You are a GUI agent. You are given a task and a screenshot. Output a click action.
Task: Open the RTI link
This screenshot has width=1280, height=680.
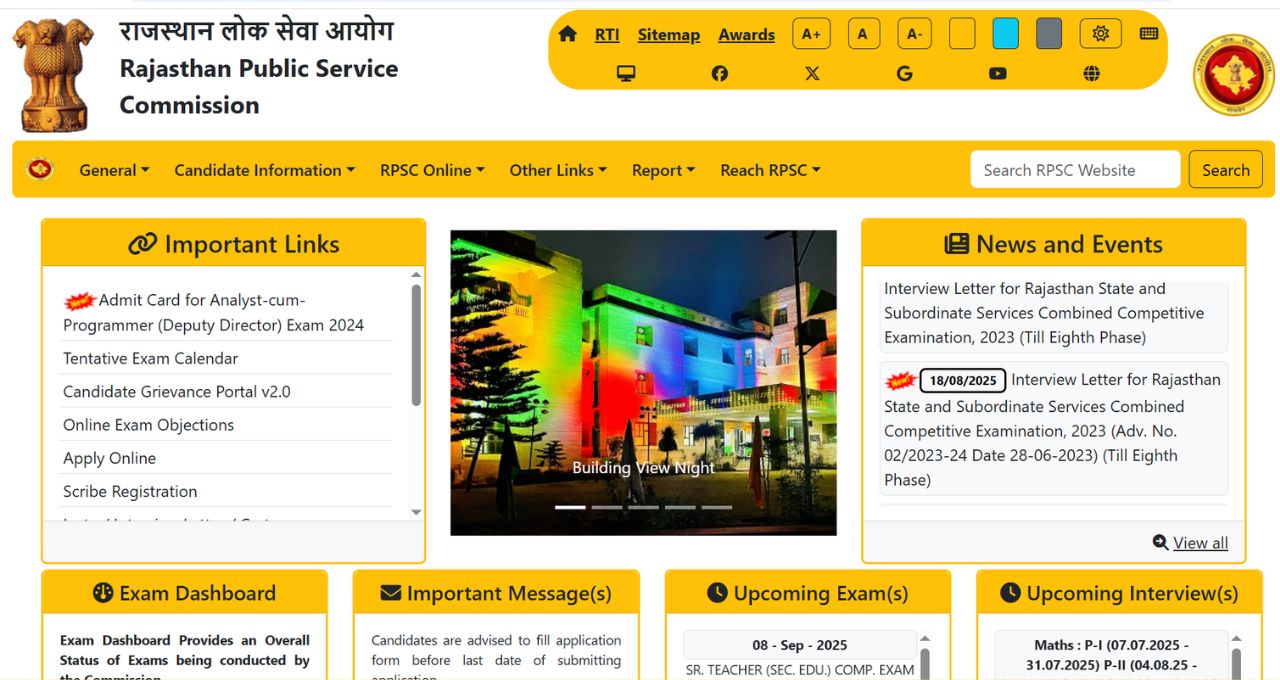click(x=607, y=34)
